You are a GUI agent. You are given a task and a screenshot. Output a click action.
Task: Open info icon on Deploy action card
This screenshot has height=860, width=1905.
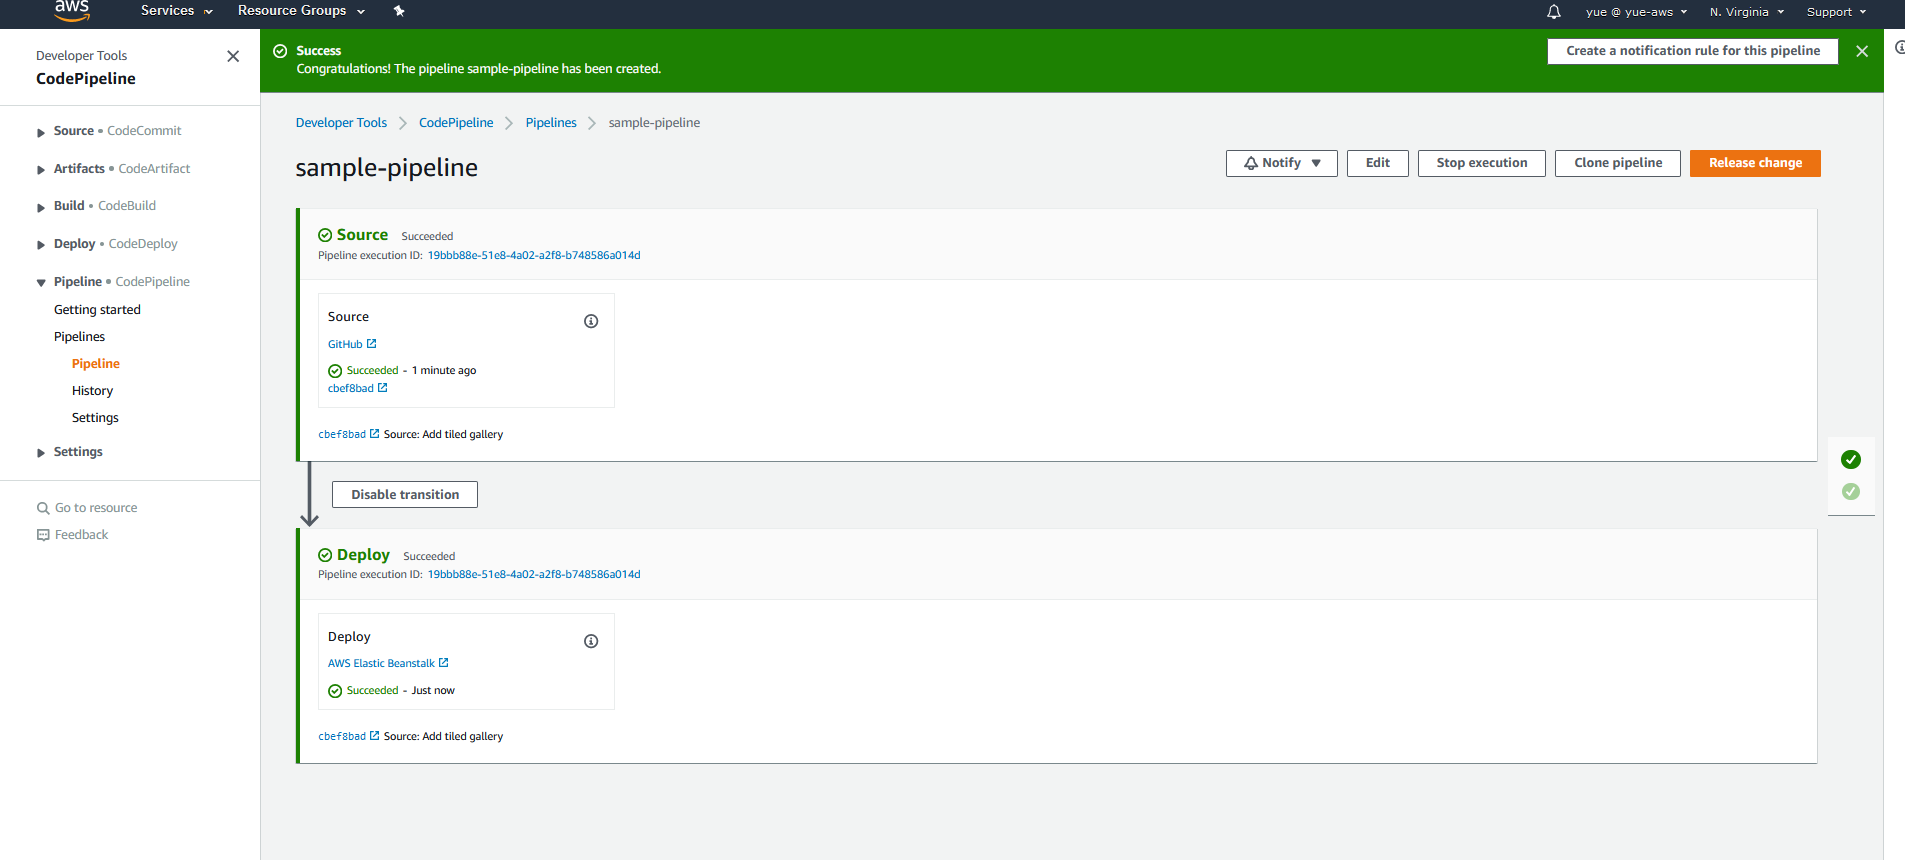click(591, 641)
